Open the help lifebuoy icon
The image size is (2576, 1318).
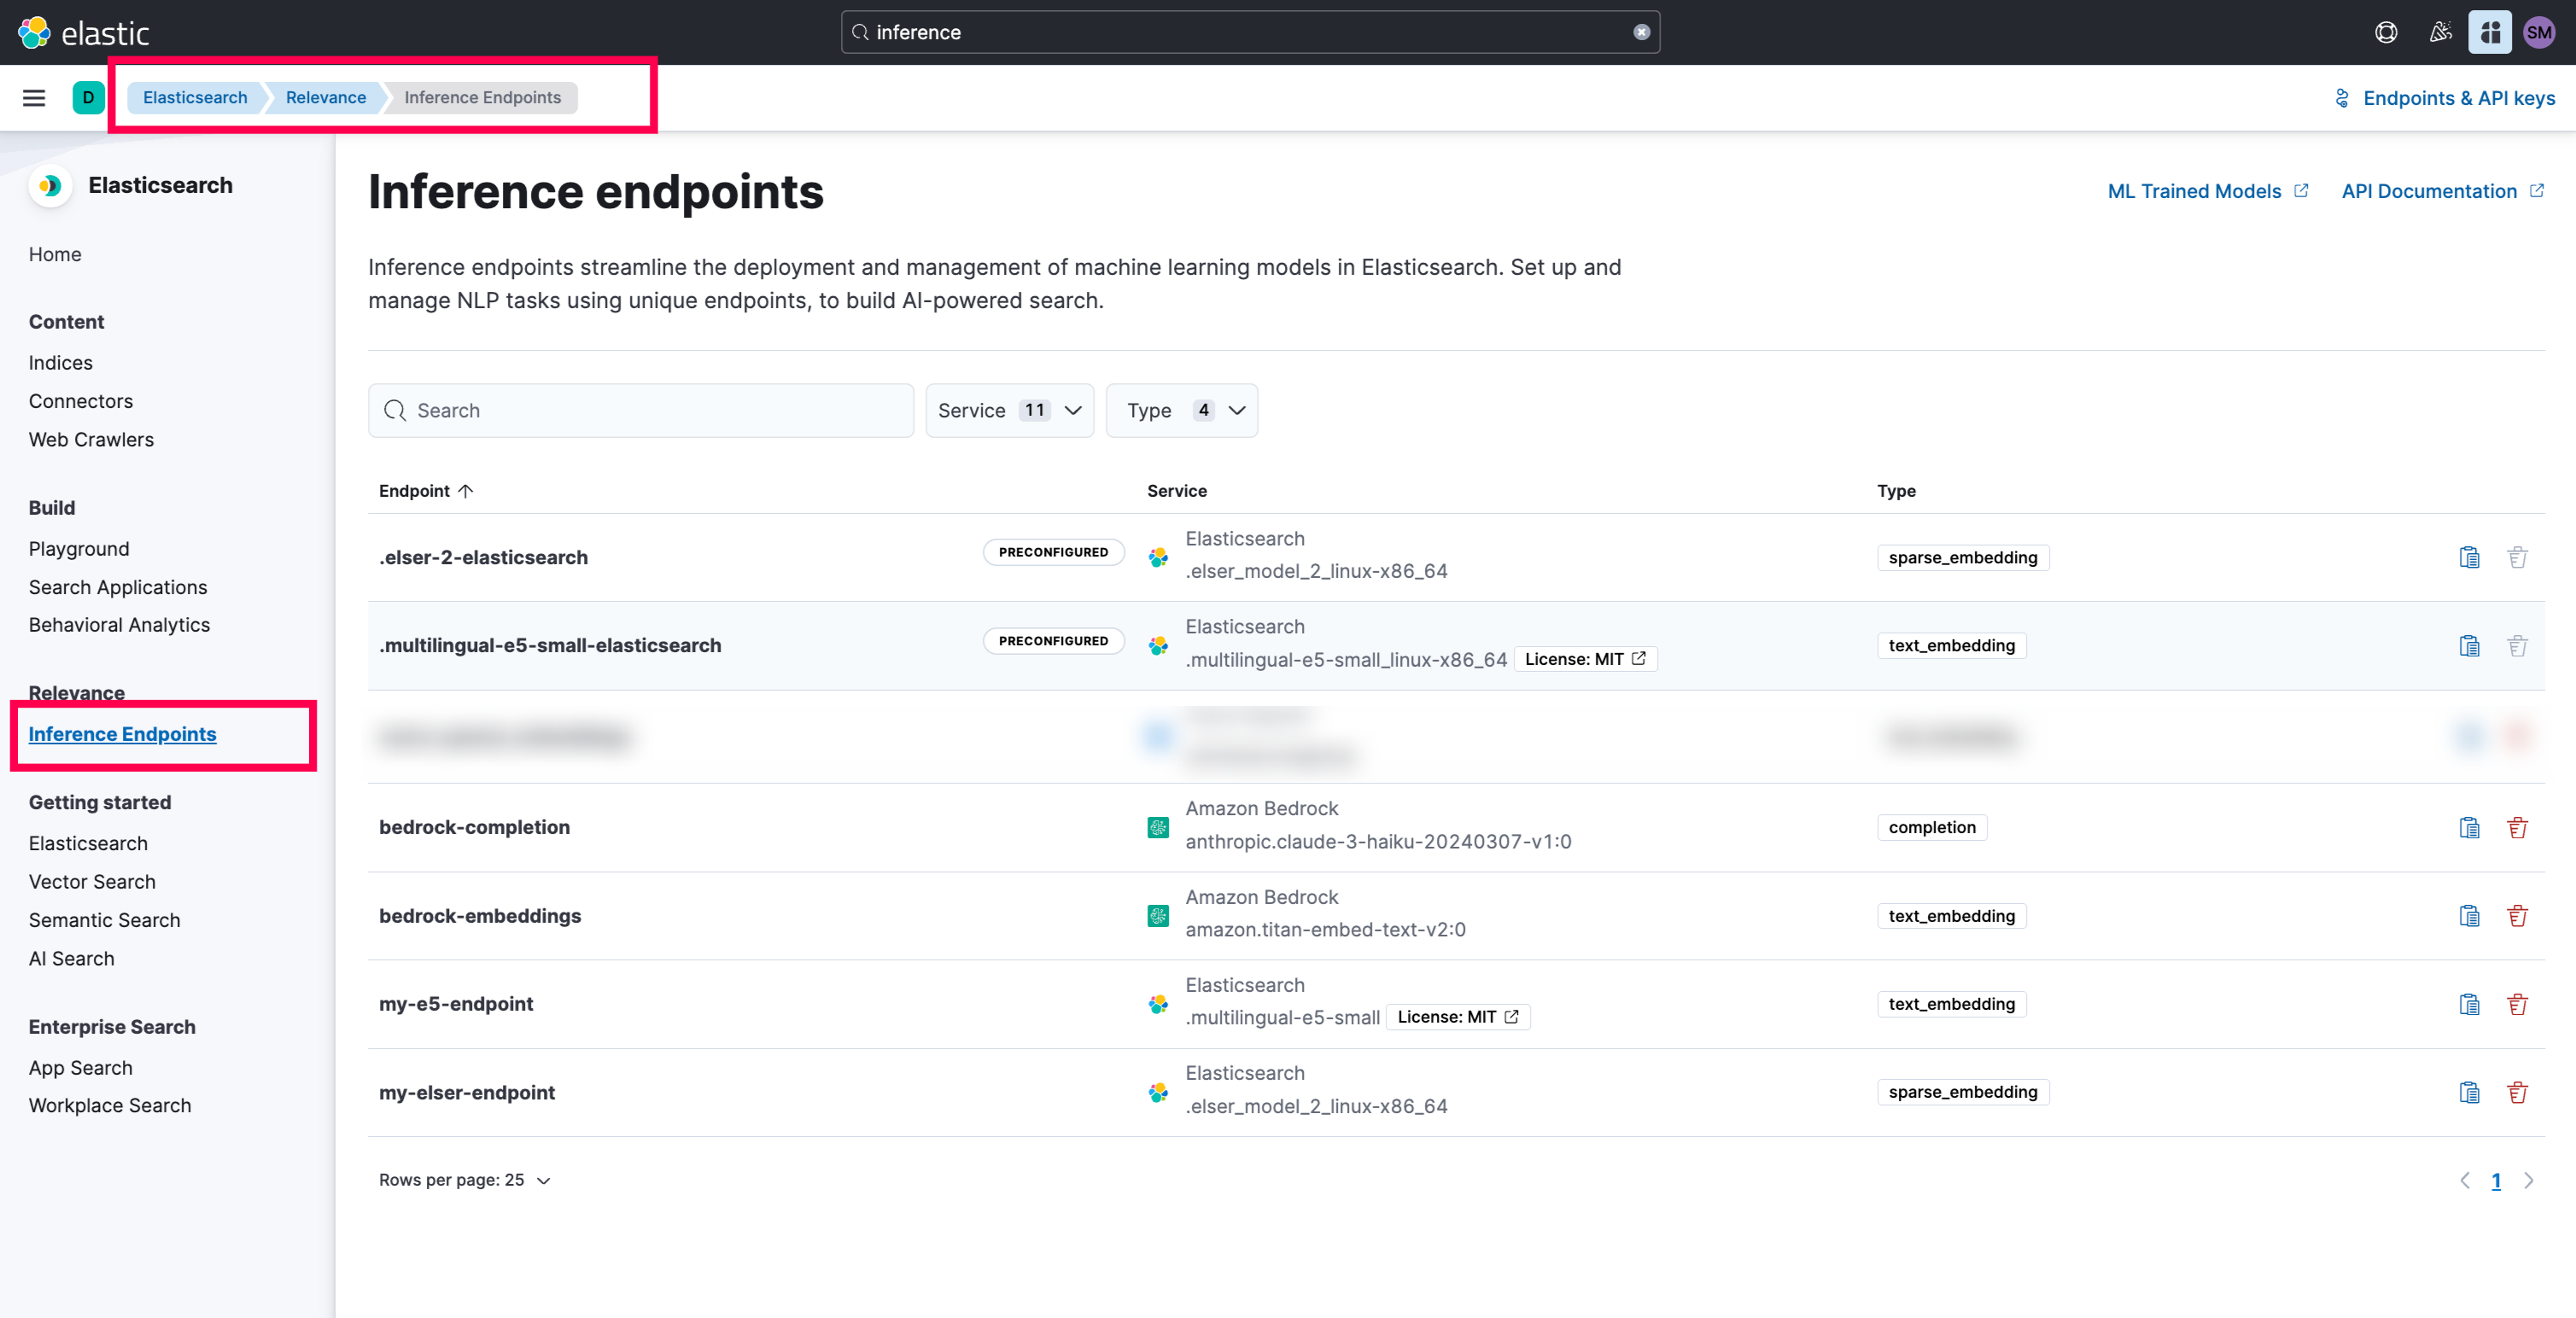coord(2386,32)
